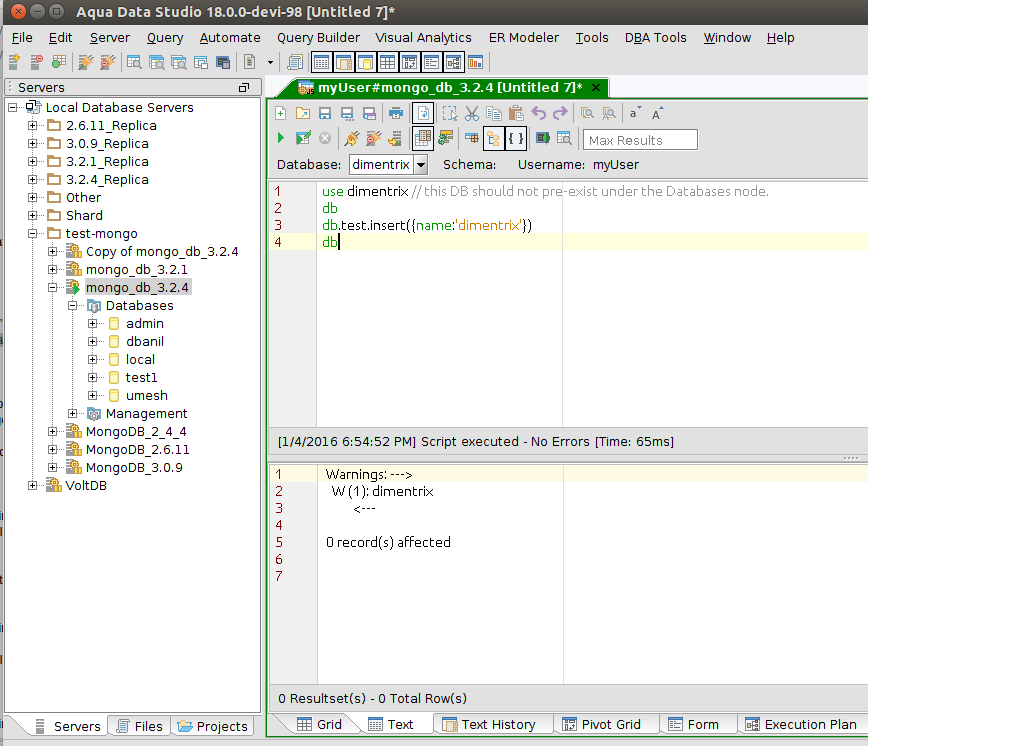Screen dimensions: 1016x746
Task: Click the select-region dashed rectangle icon
Action: 450,113
